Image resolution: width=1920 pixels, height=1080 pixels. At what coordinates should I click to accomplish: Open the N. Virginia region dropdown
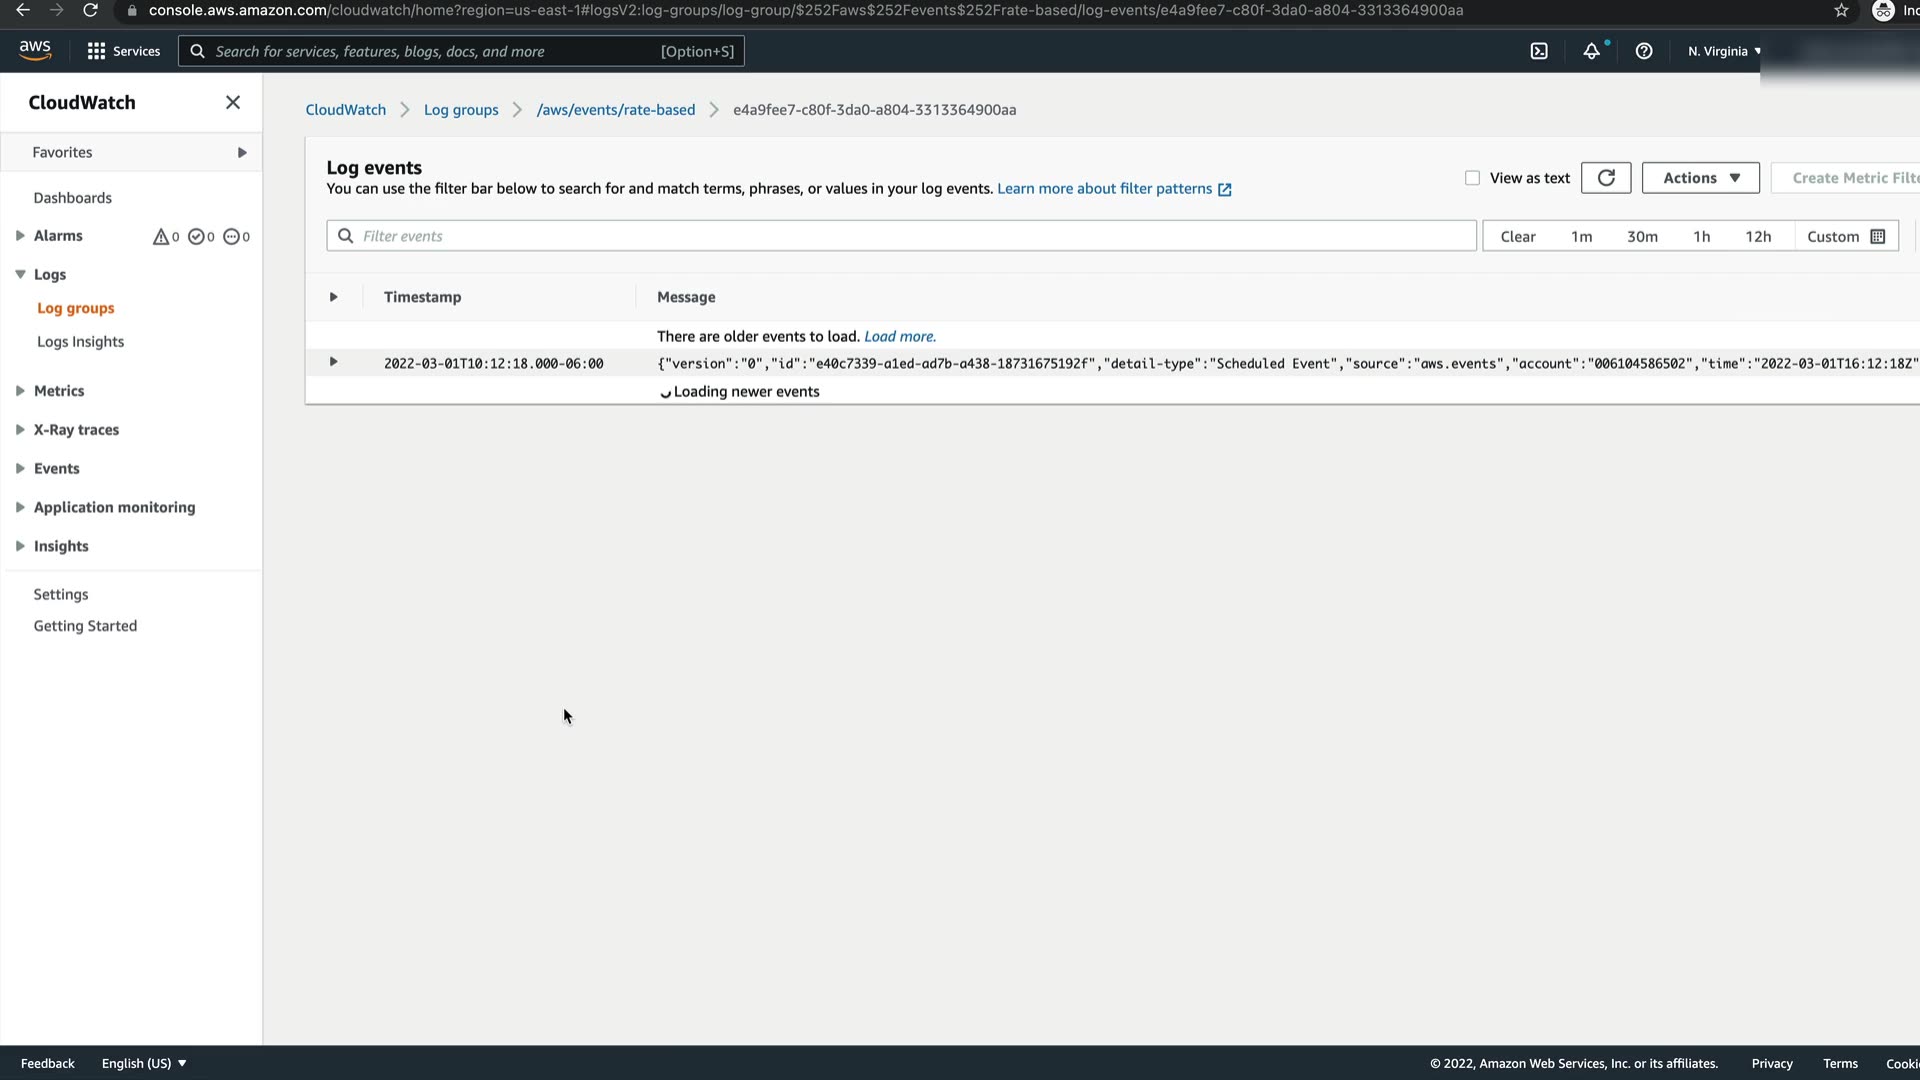click(x=1724, y=51)
